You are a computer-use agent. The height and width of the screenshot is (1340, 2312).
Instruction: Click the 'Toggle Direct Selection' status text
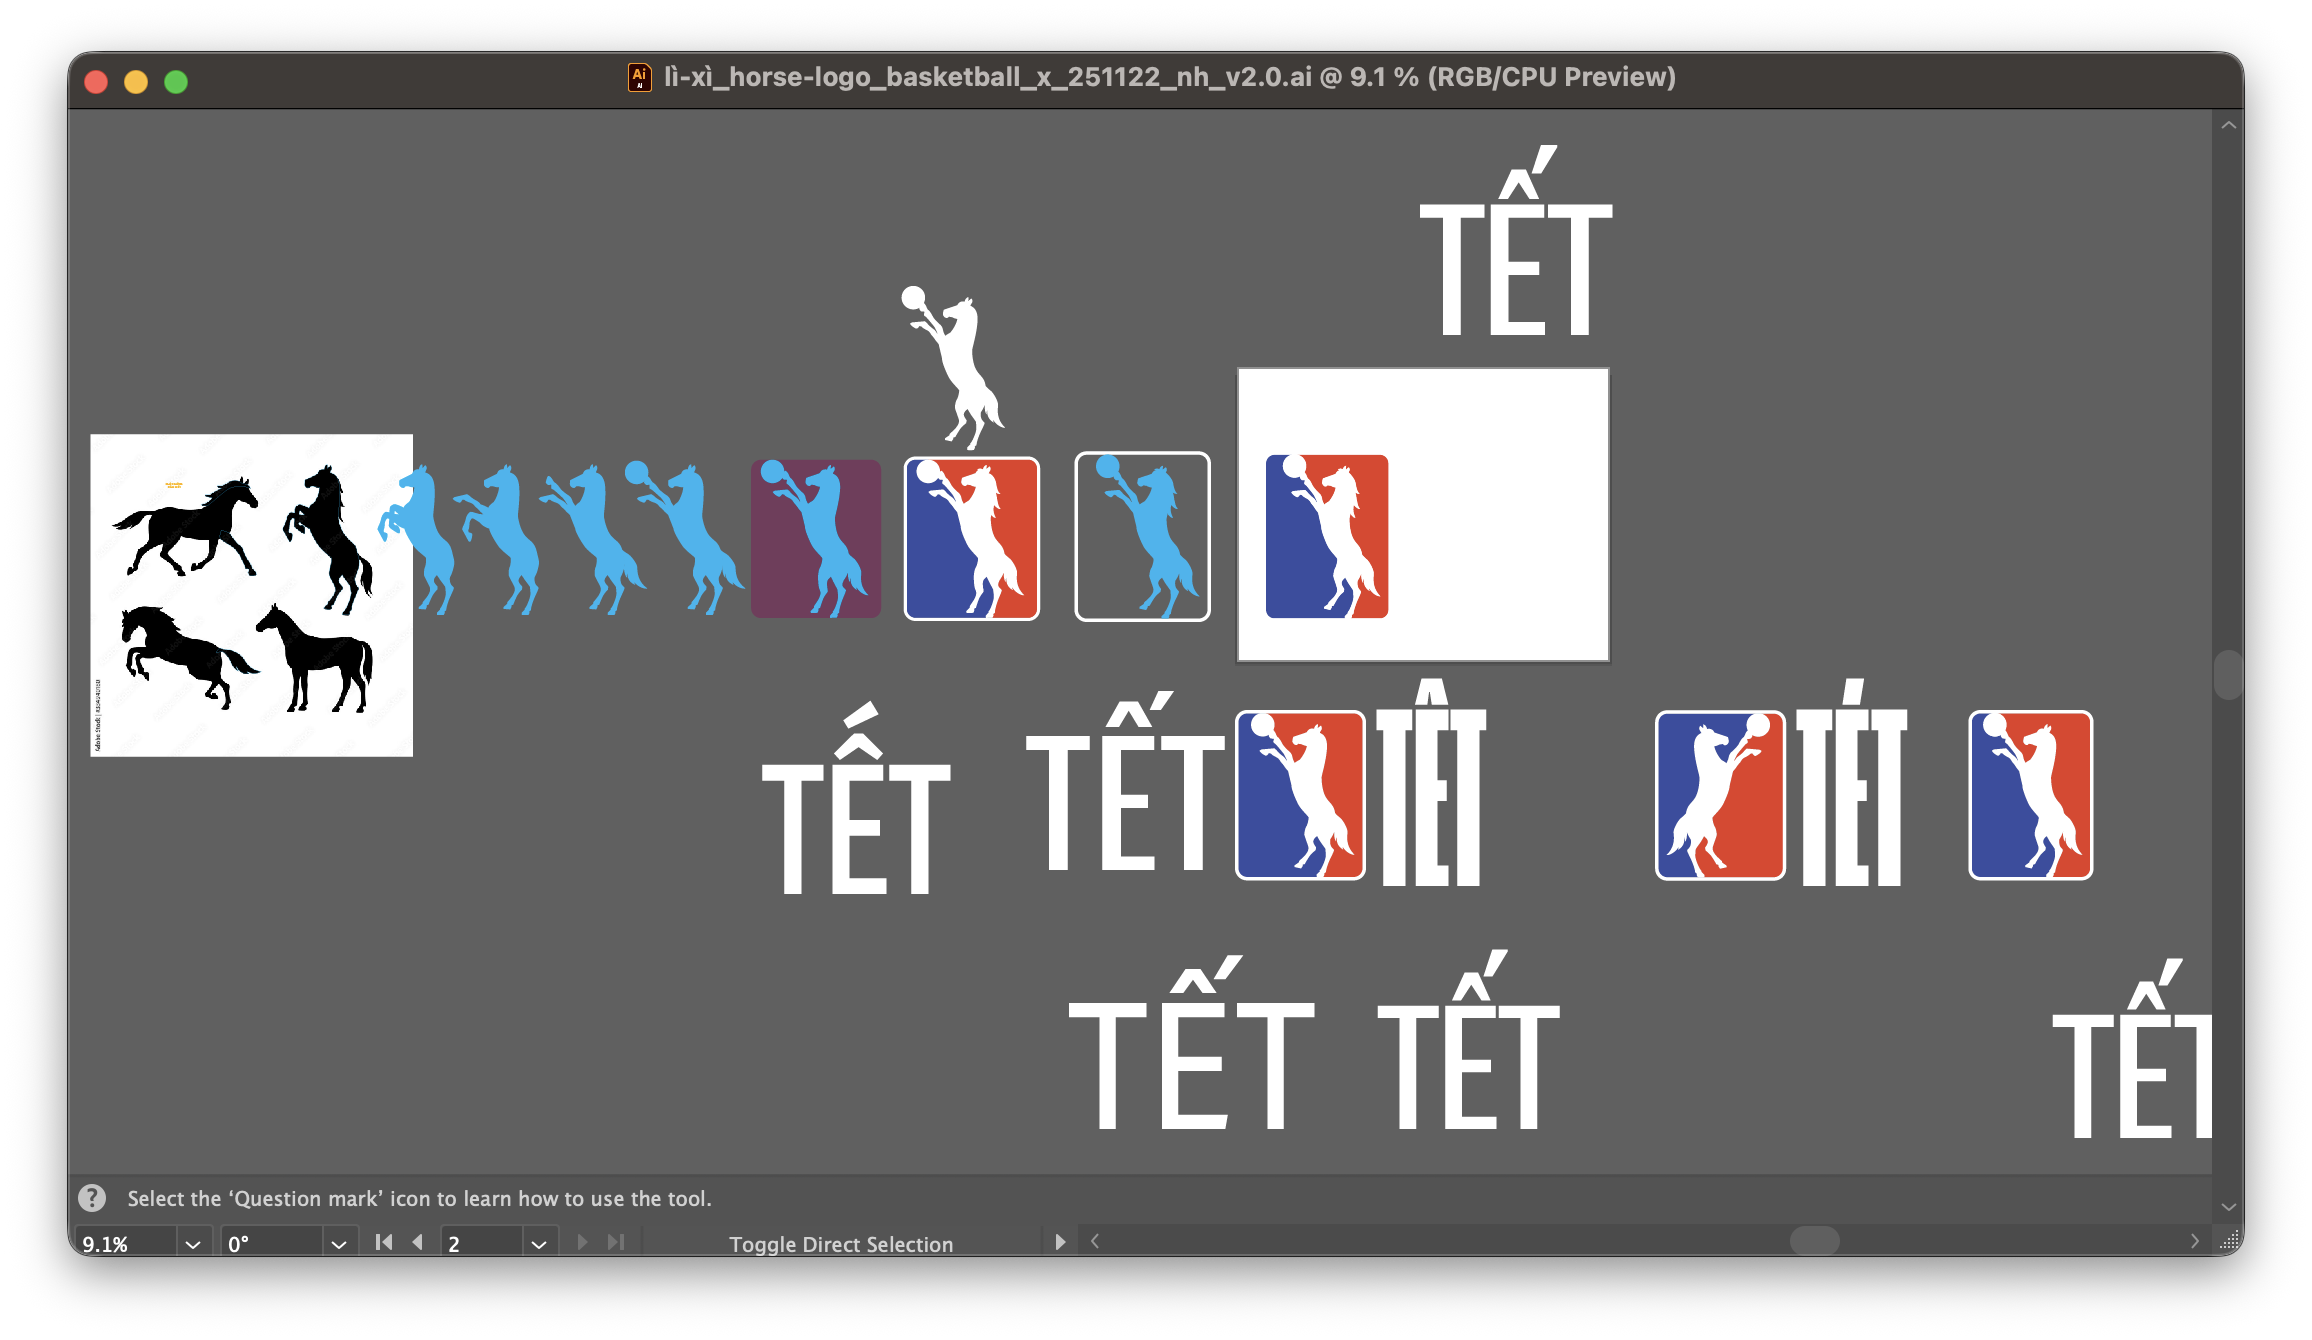pos(841,1244)
